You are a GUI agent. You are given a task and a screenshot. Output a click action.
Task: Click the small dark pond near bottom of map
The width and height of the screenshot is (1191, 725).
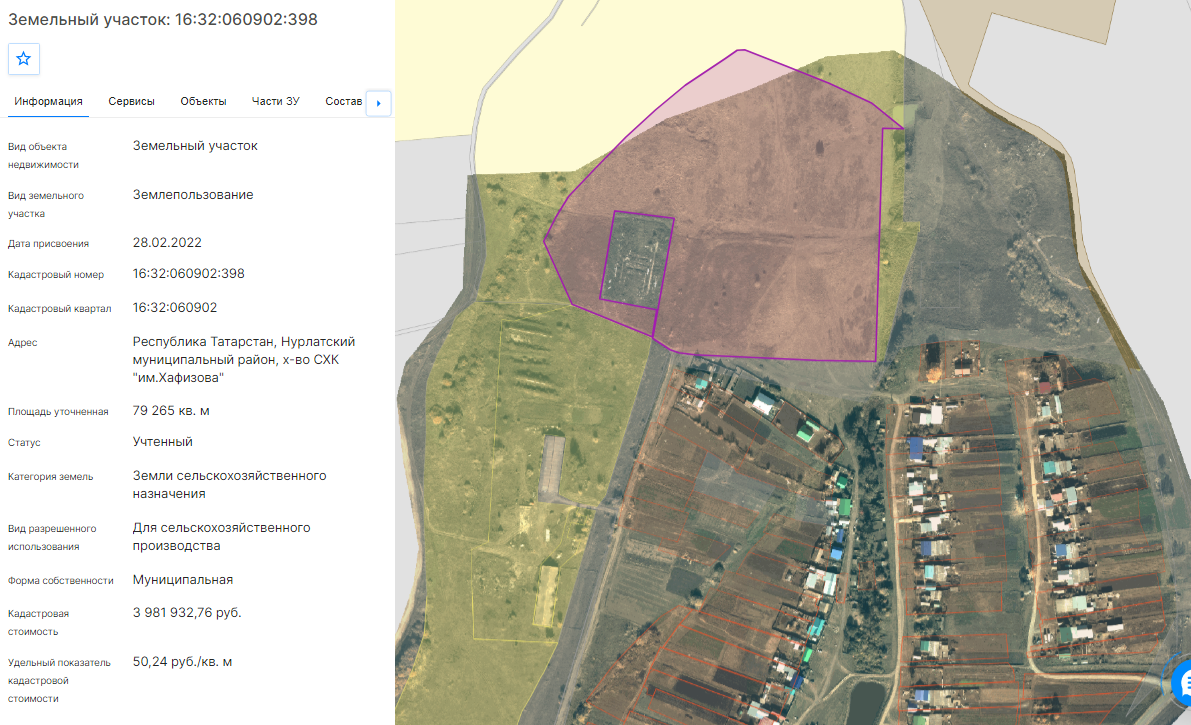click(866, 703)
